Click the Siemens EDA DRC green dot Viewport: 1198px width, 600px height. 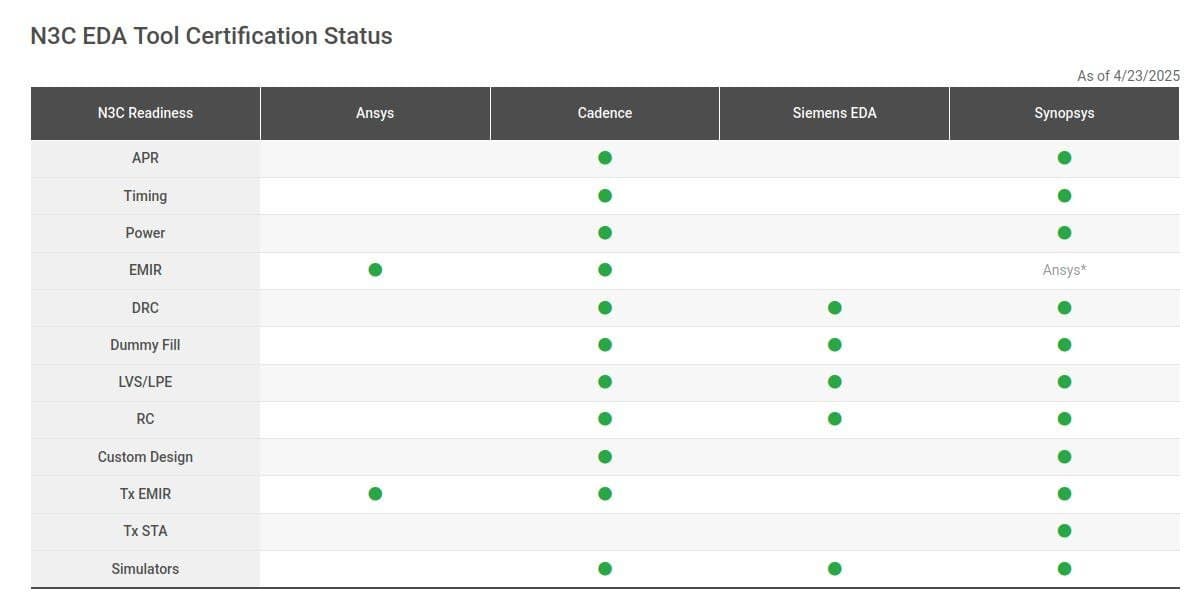[835, 308]
